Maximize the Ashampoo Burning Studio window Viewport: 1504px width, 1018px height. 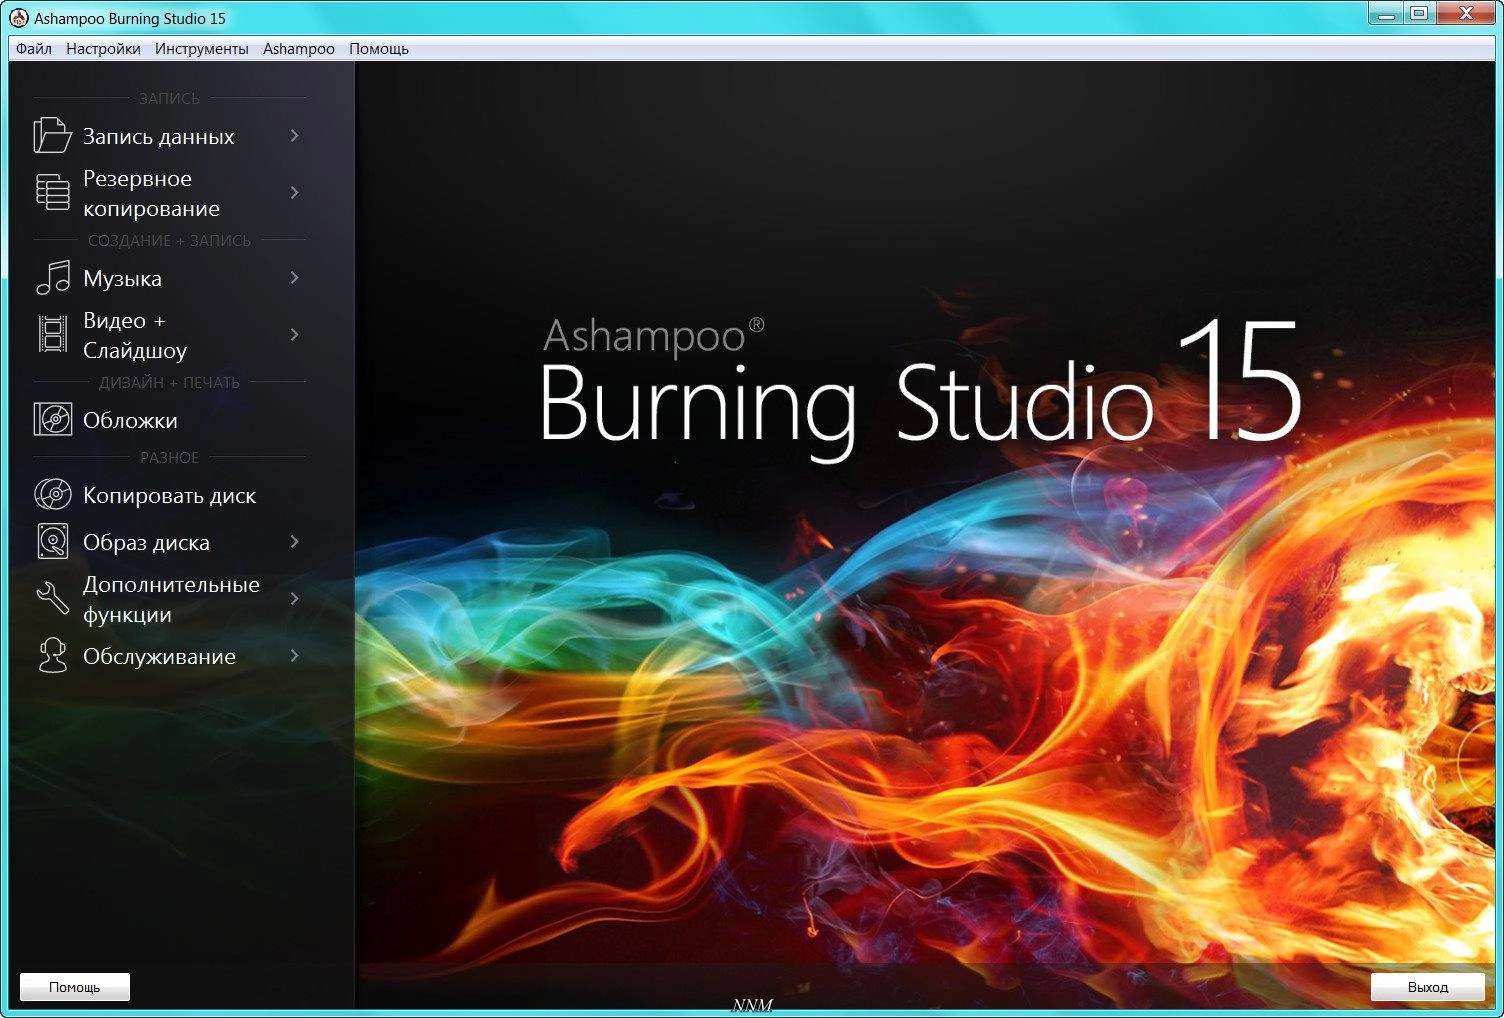point(1419,14)
